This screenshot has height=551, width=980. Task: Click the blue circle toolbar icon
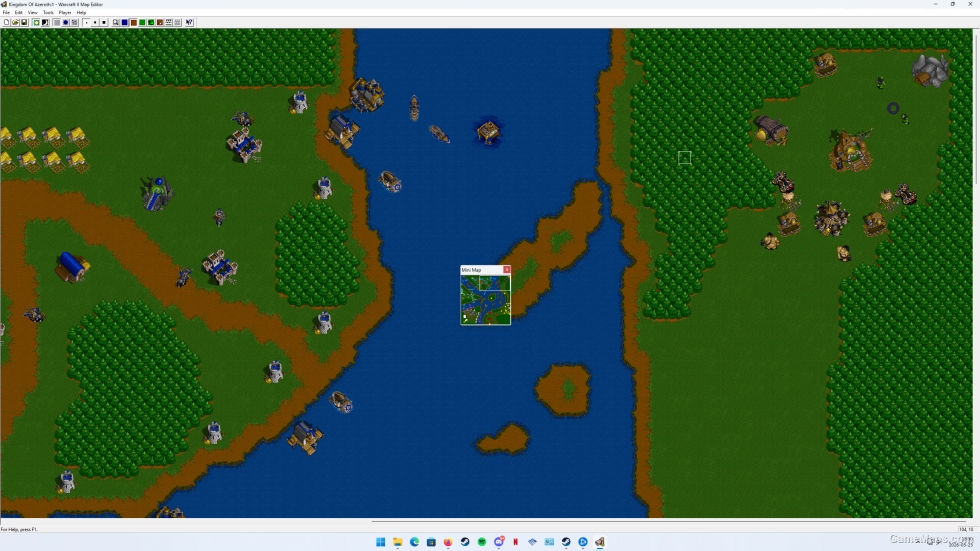coord(66,22)
